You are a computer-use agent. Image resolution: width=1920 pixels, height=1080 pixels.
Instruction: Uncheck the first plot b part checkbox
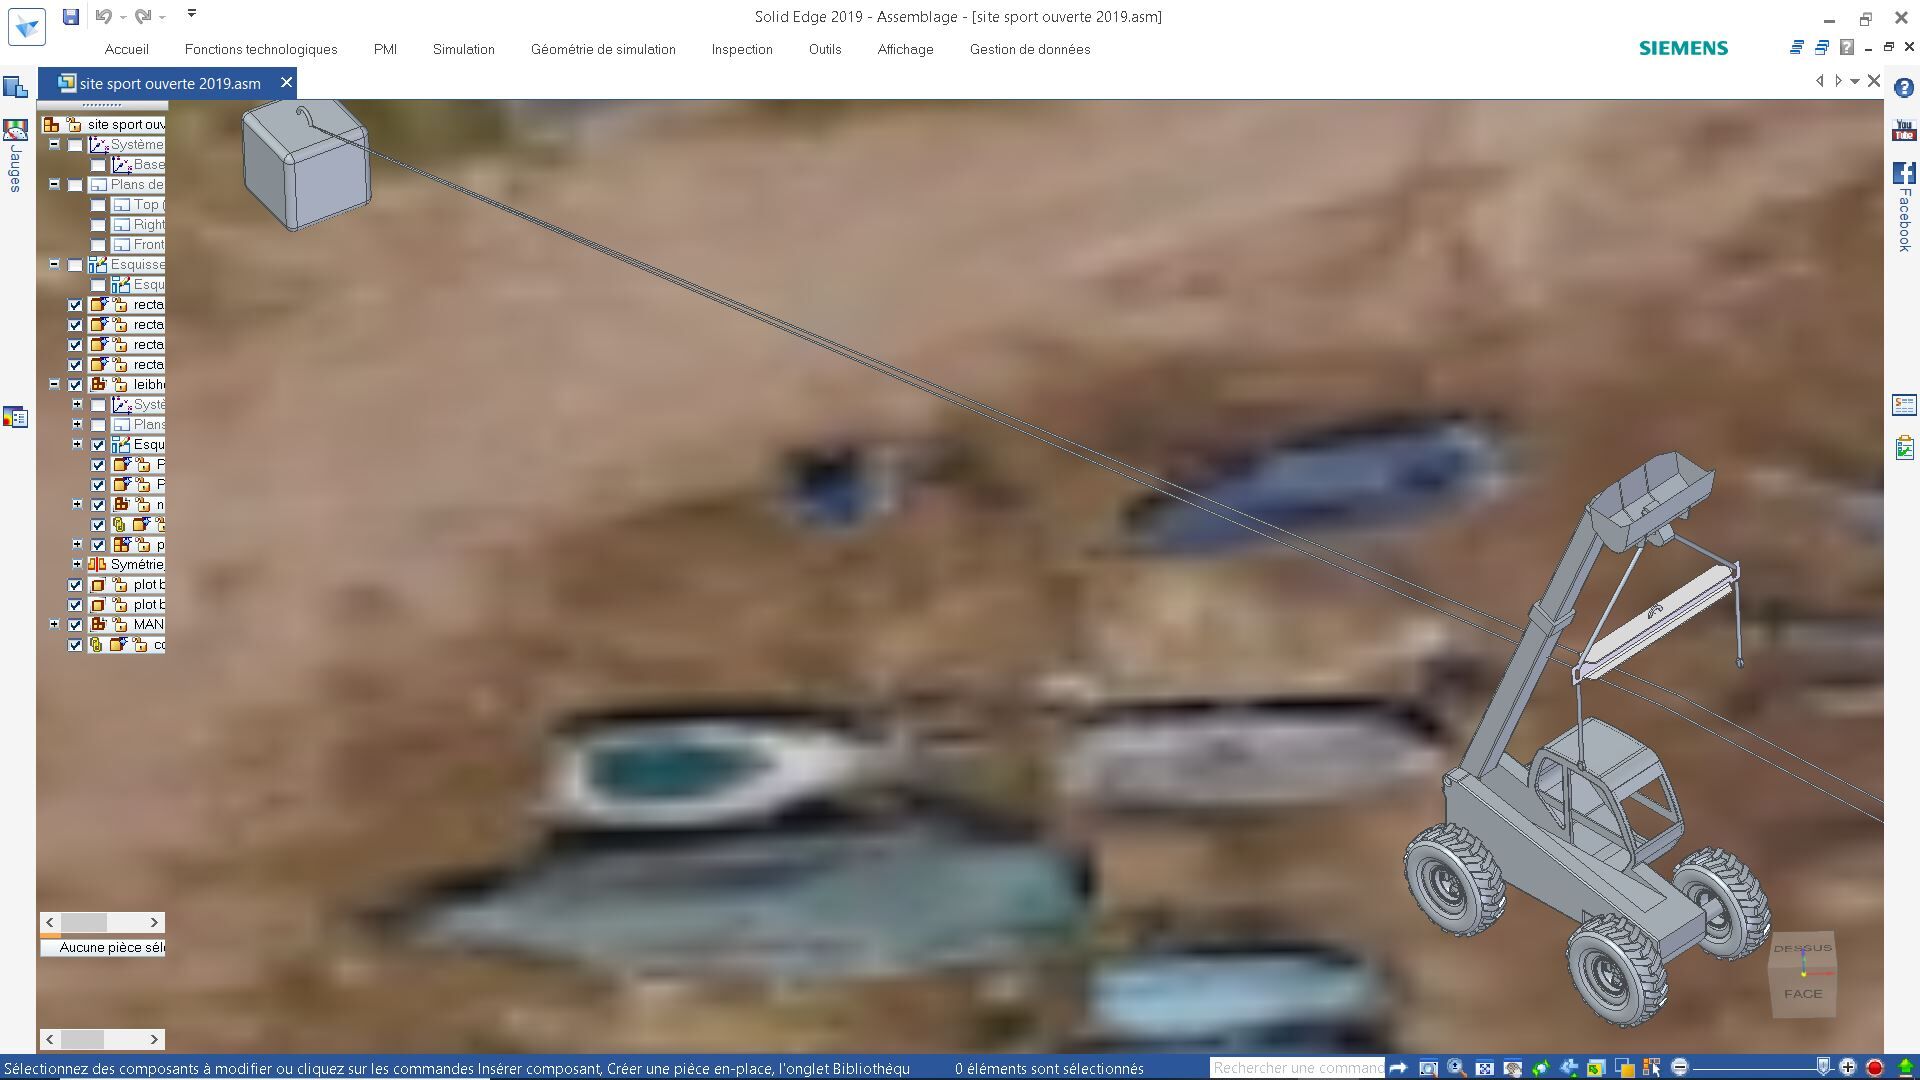75,585
